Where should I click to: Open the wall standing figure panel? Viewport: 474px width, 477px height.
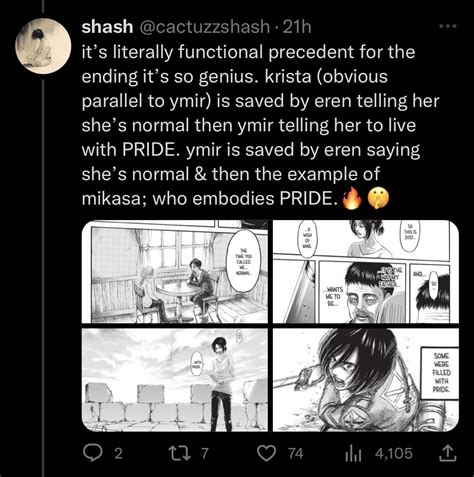[175, 380]
